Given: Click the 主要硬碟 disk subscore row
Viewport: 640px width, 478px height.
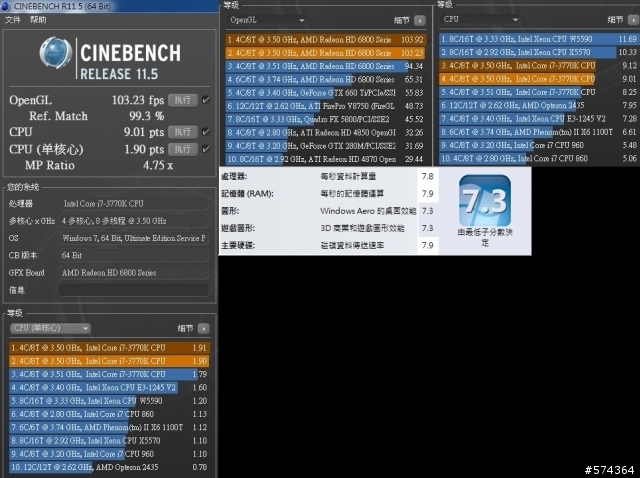Looking at the screenshot, I should 329,245.
